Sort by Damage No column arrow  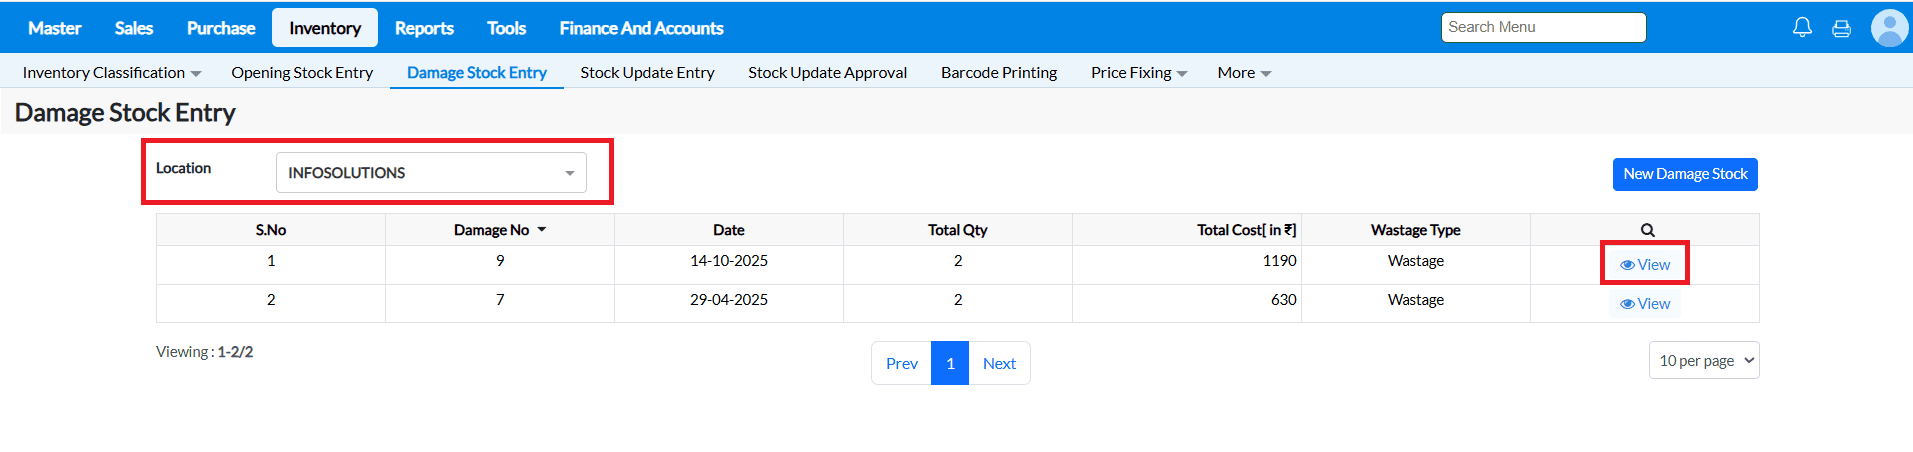coord(542,230)
